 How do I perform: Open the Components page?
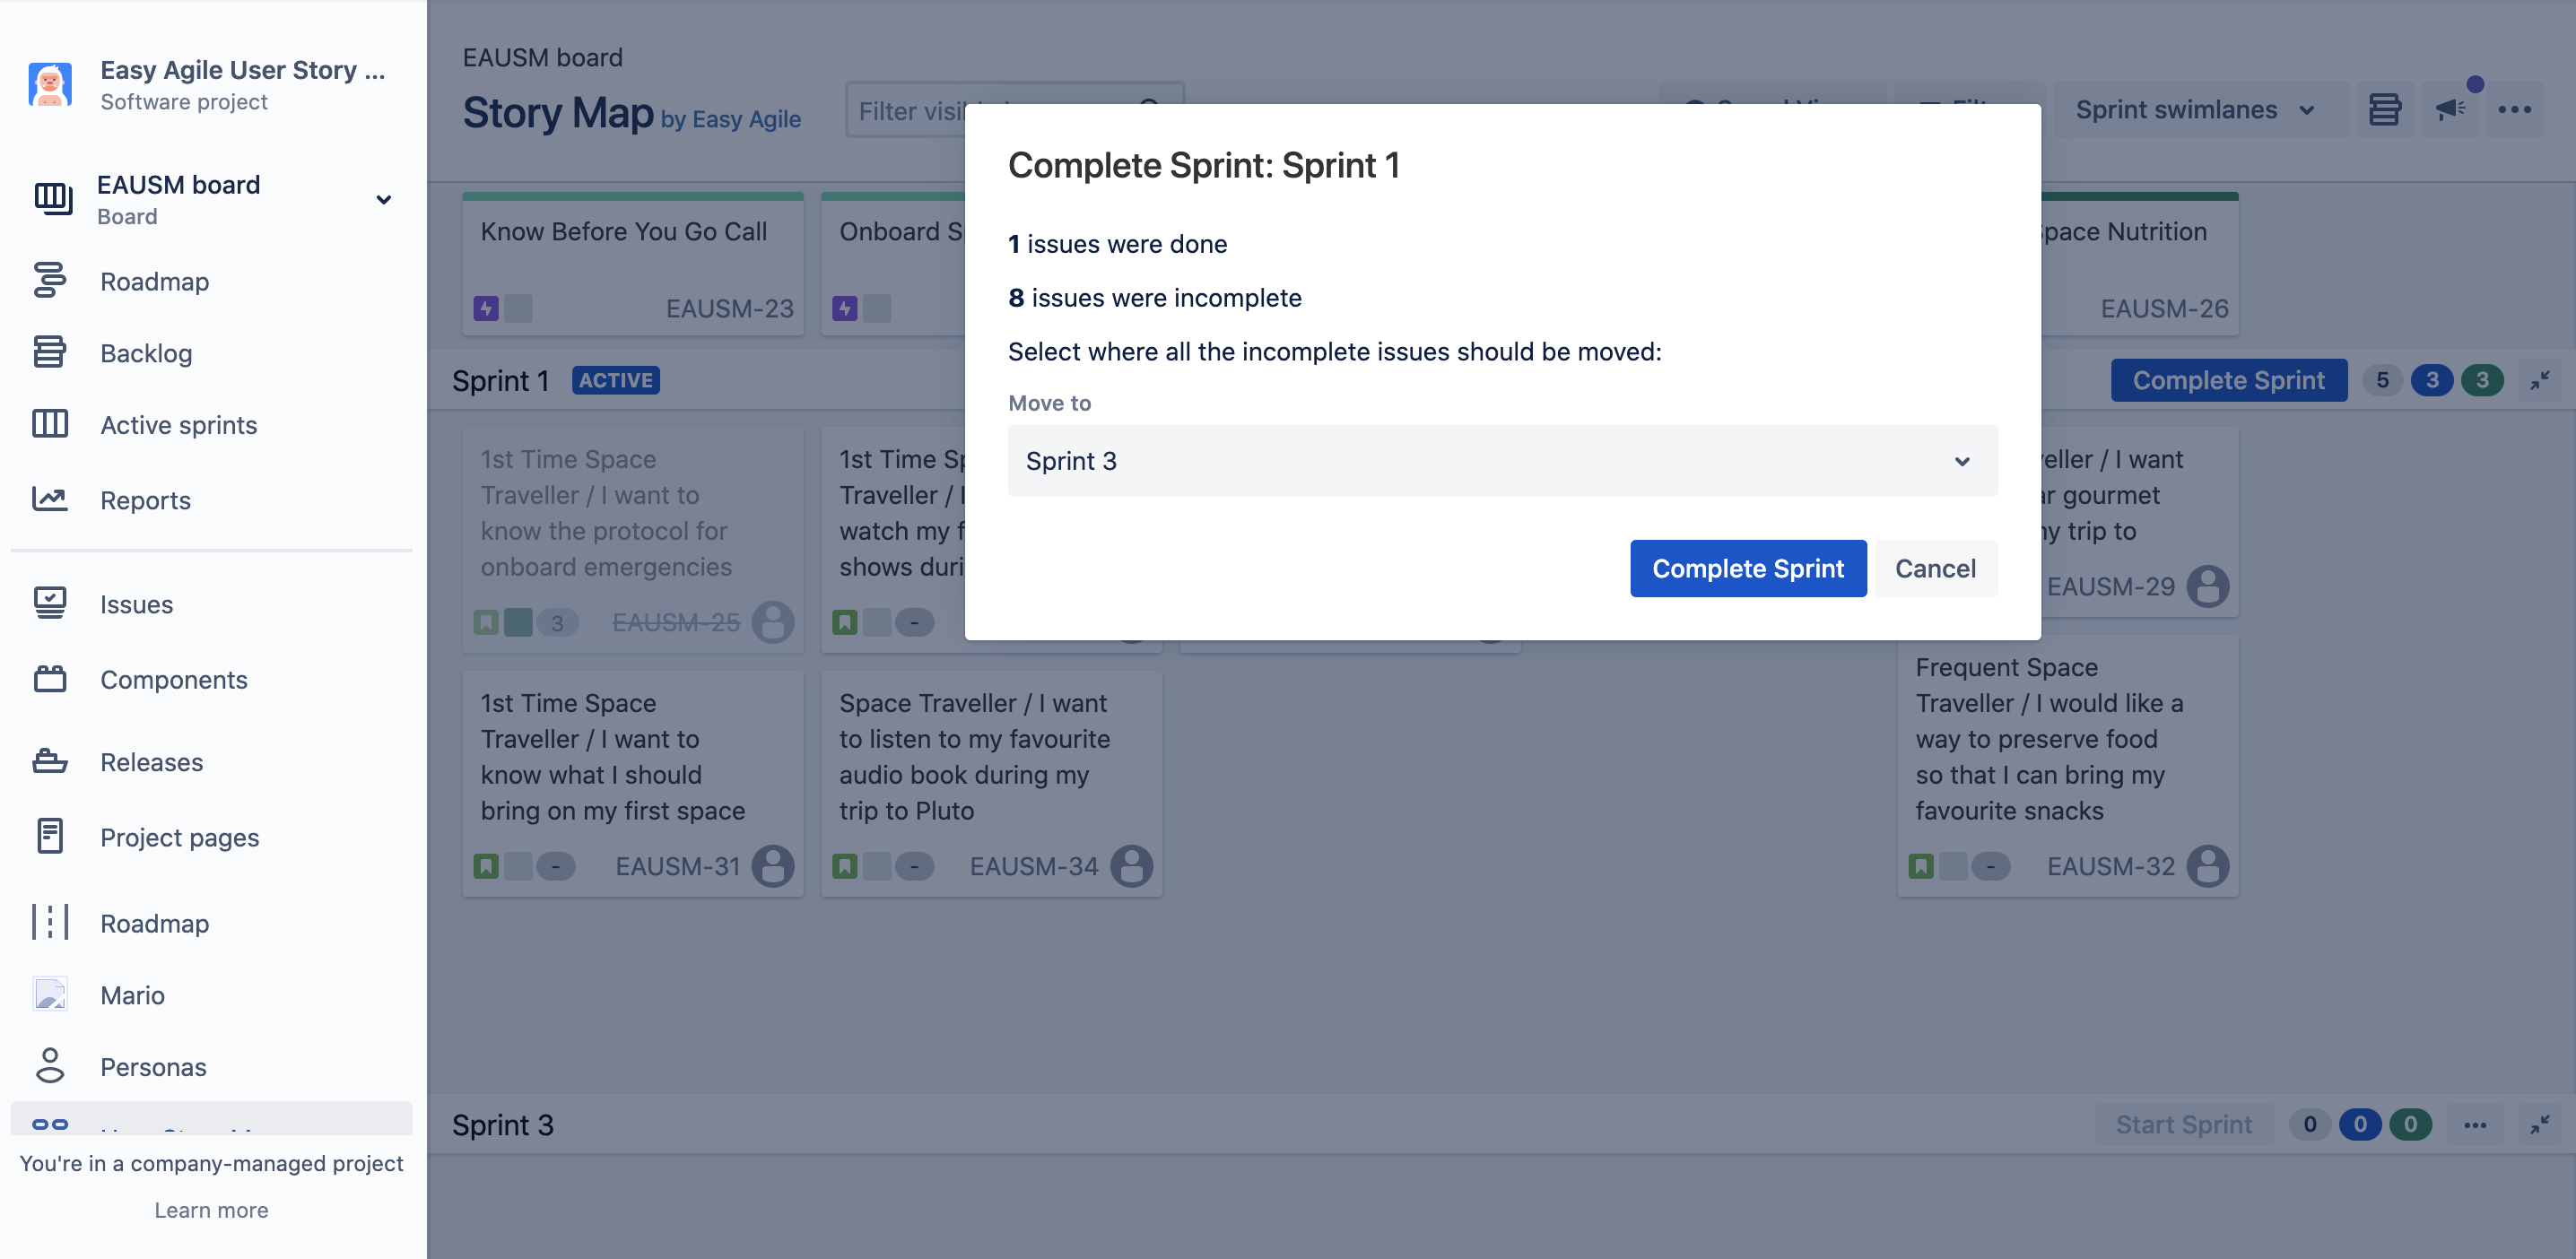173,680
